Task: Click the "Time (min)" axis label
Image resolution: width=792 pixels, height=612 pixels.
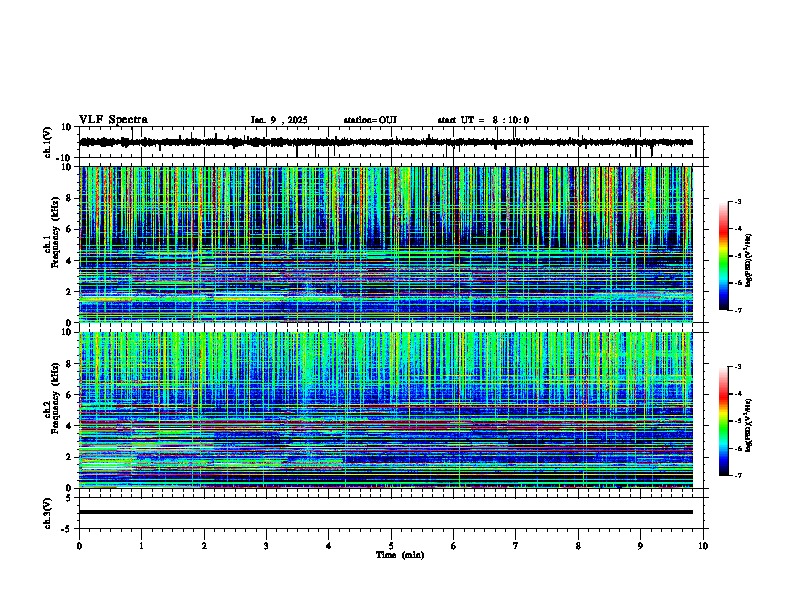Action: (400, 555)
